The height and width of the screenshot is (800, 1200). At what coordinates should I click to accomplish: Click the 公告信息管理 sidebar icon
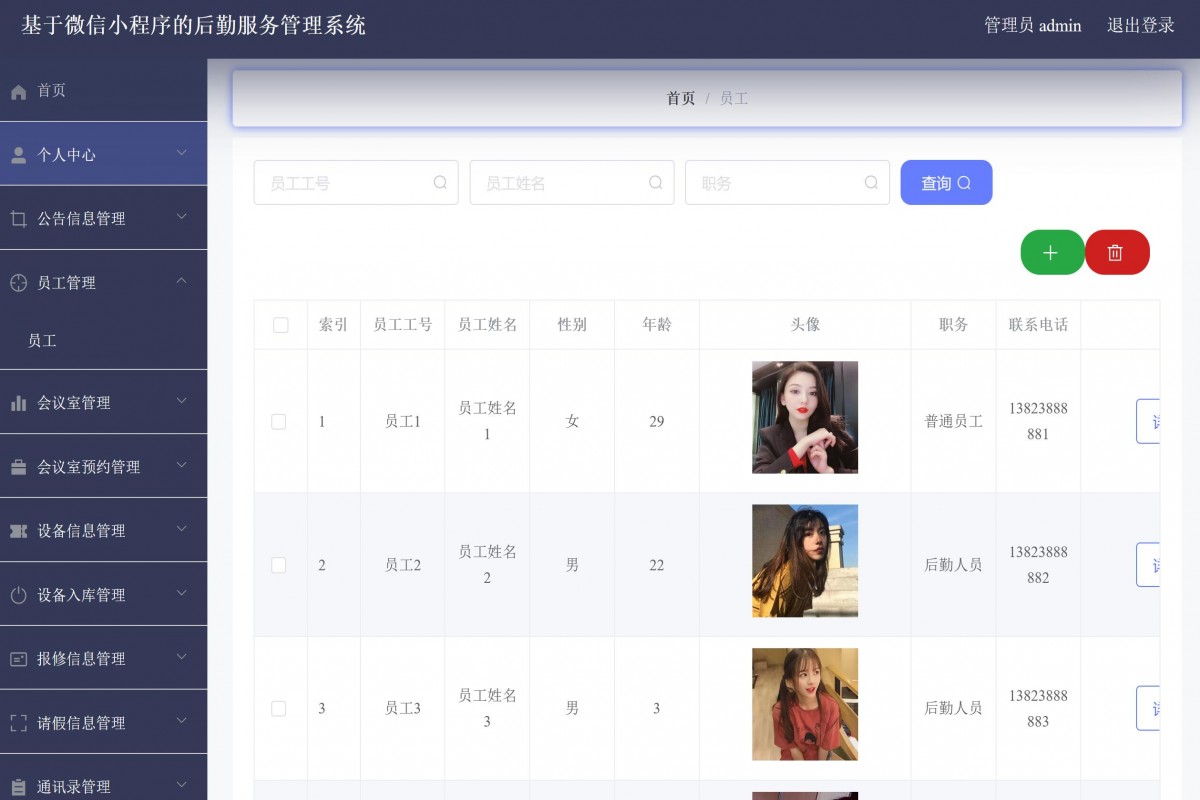tap(17, 218)
